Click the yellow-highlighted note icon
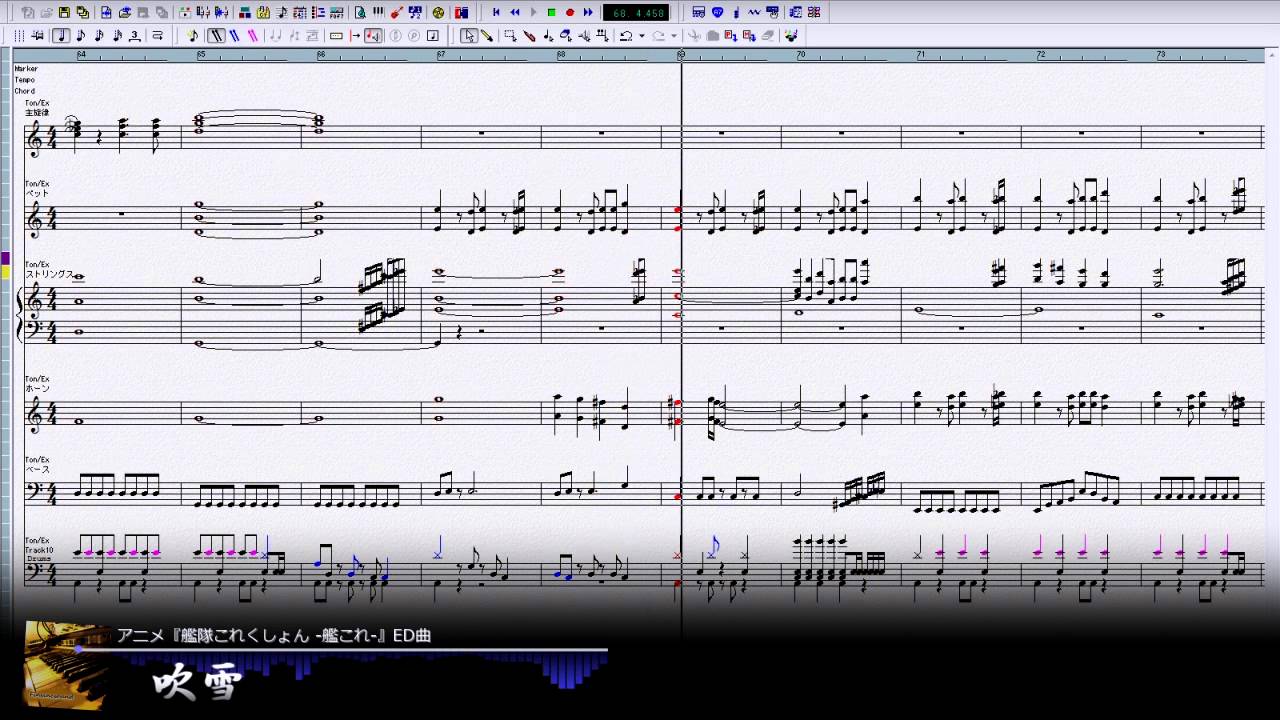The image size is (1280, 720). point(192,36)
